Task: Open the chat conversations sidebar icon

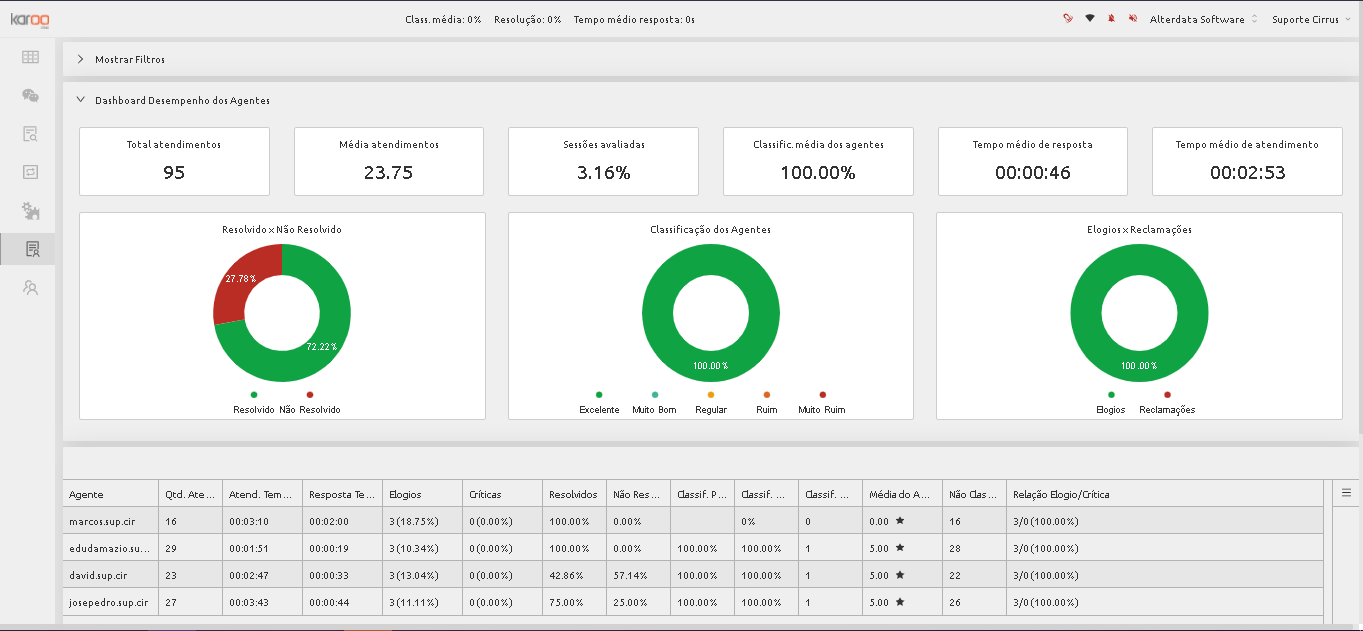Action: [30, 96]
